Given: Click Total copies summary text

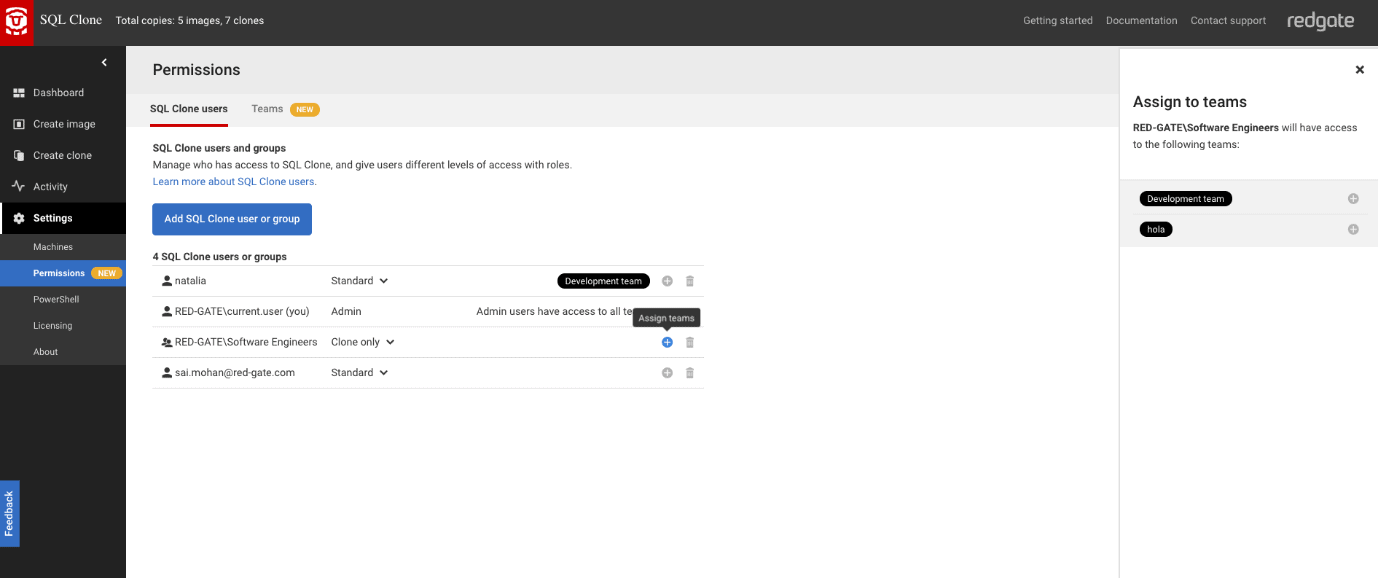Looking at the screenshot, I should click(x=190, y=21).
